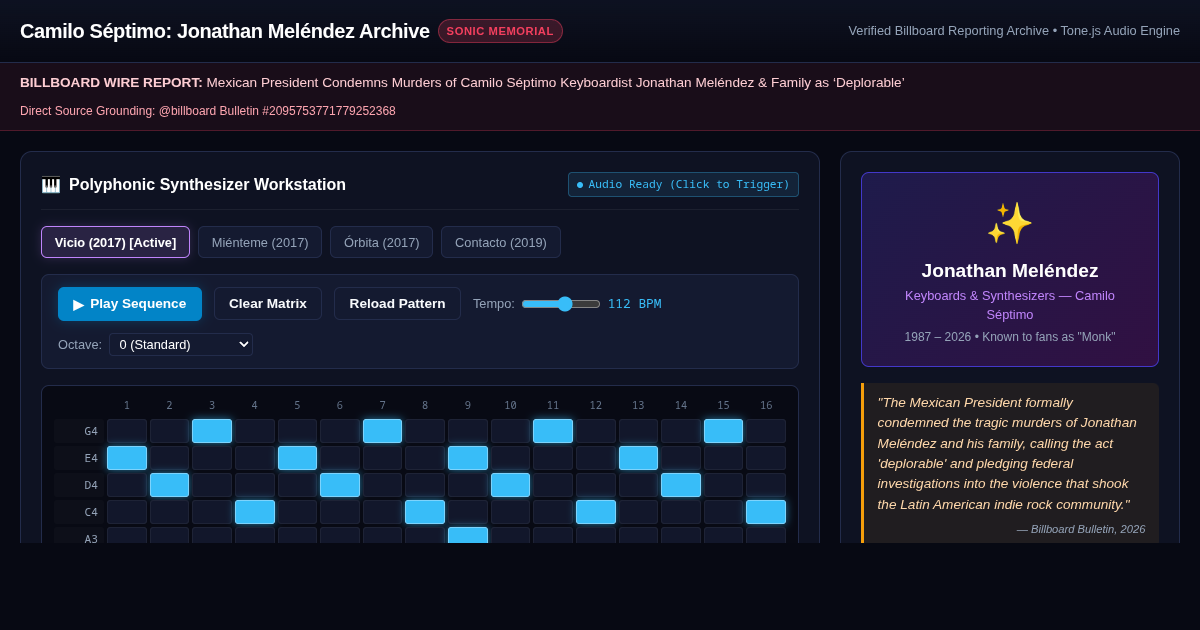This screenshot has height=630, width=1200.
Task: Click the D4 row label
Action: coord(80,485)
